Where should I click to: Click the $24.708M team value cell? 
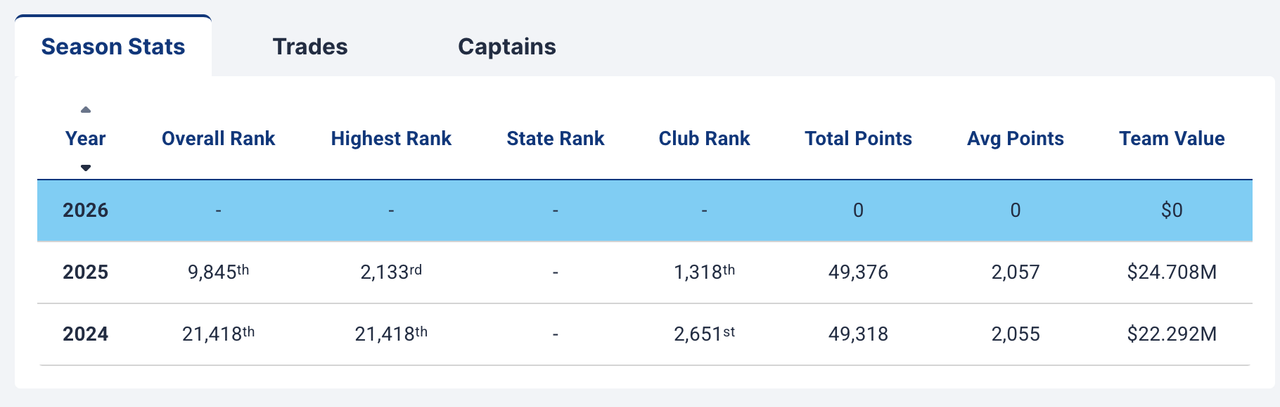tap(1172, 273)
